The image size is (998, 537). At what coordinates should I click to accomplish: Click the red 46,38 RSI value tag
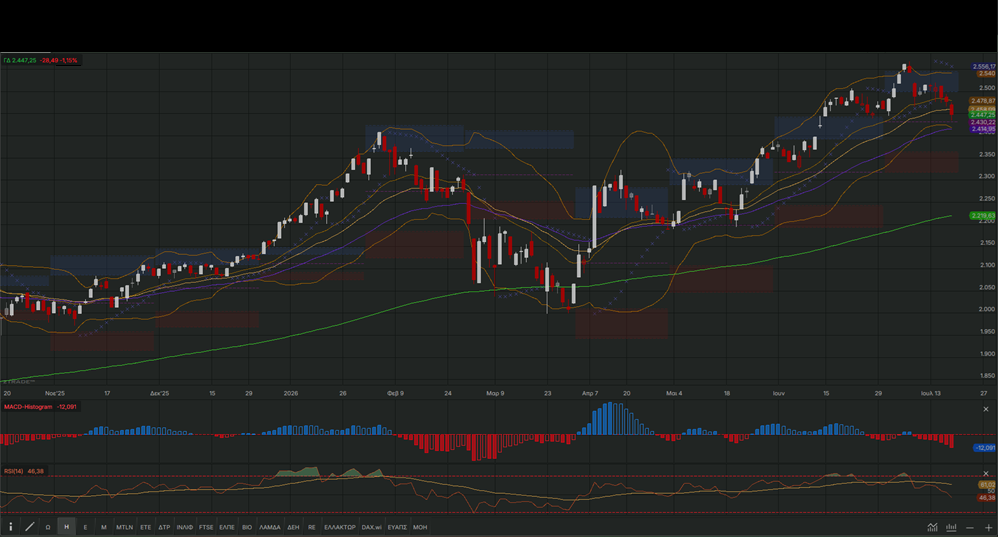[x=987, y=498]
